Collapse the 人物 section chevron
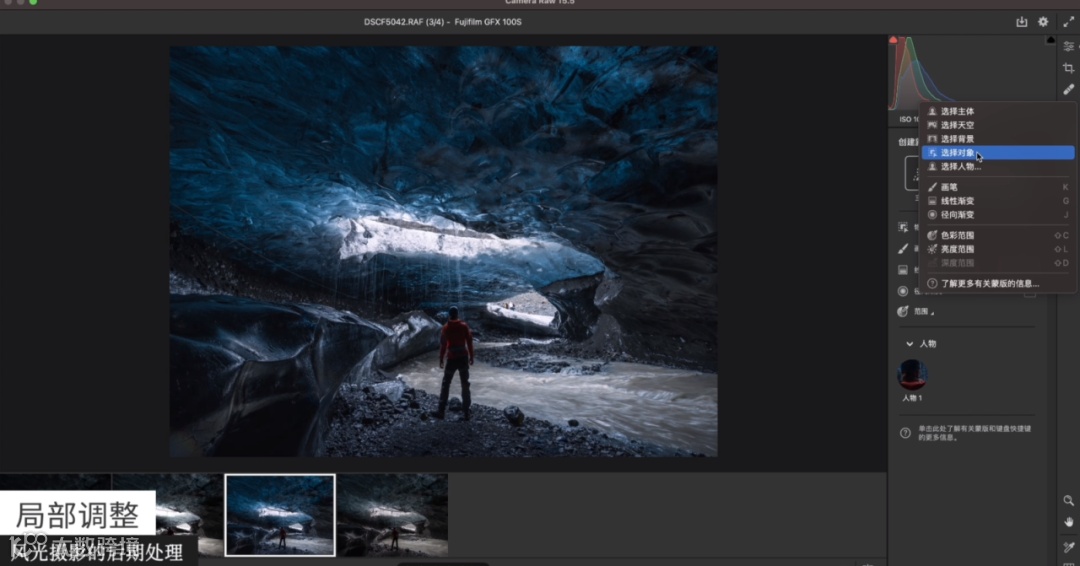 (909, 344)
